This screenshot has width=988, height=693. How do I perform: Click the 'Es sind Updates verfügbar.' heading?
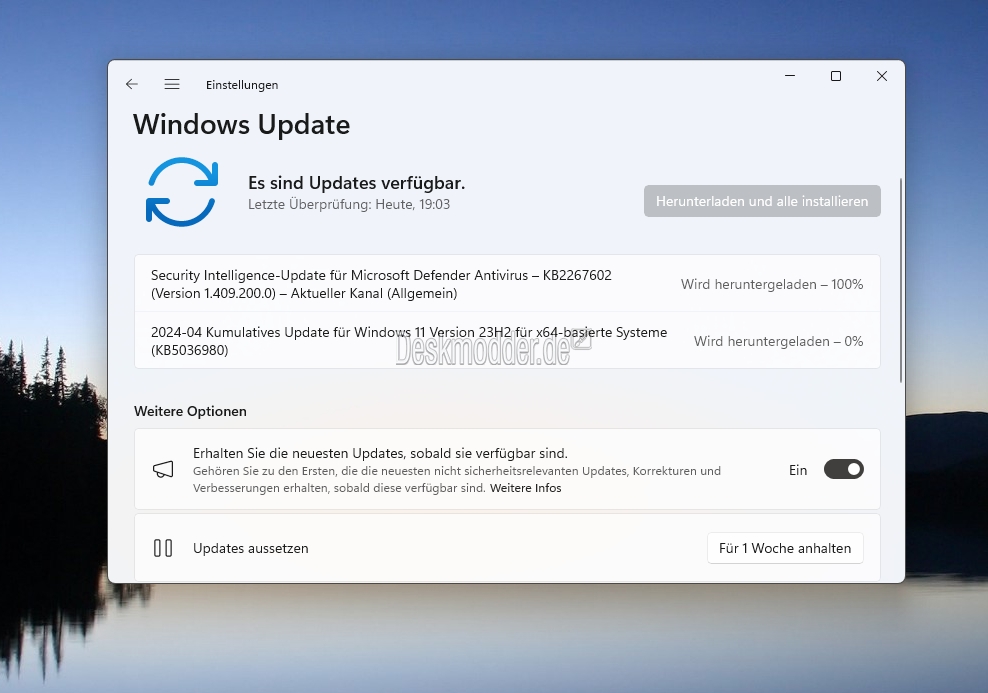tap(357, 183)
